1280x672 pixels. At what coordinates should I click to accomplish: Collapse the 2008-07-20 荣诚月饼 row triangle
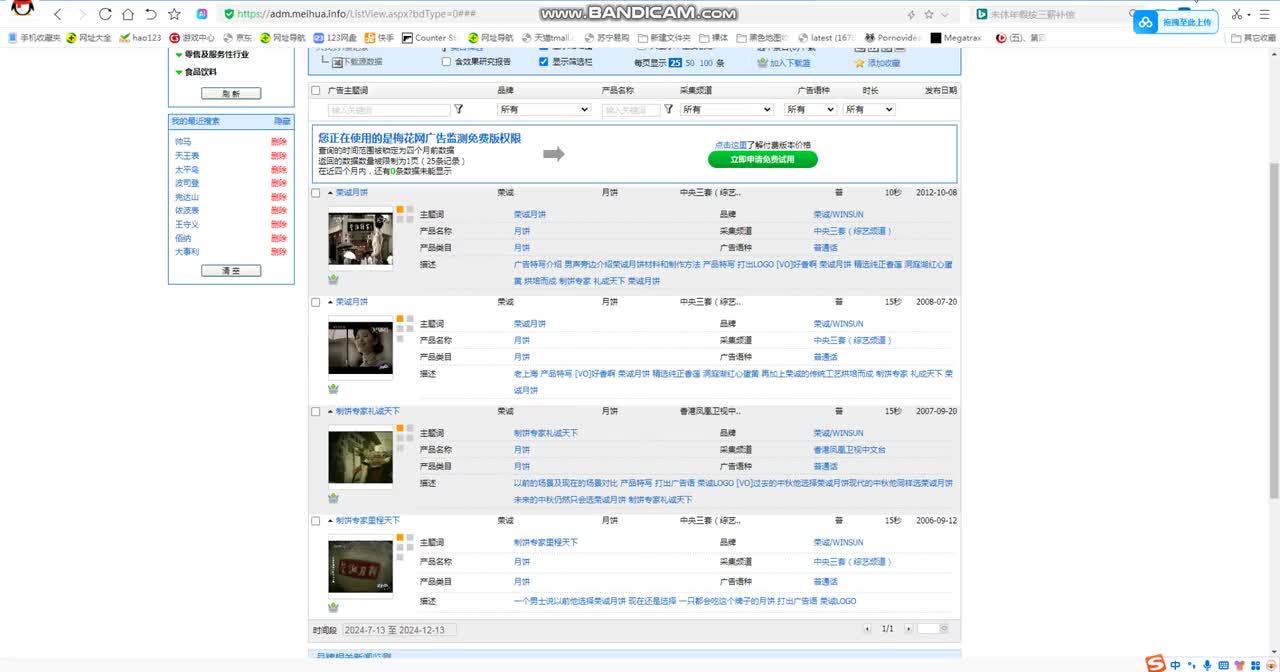coord(330,302)
